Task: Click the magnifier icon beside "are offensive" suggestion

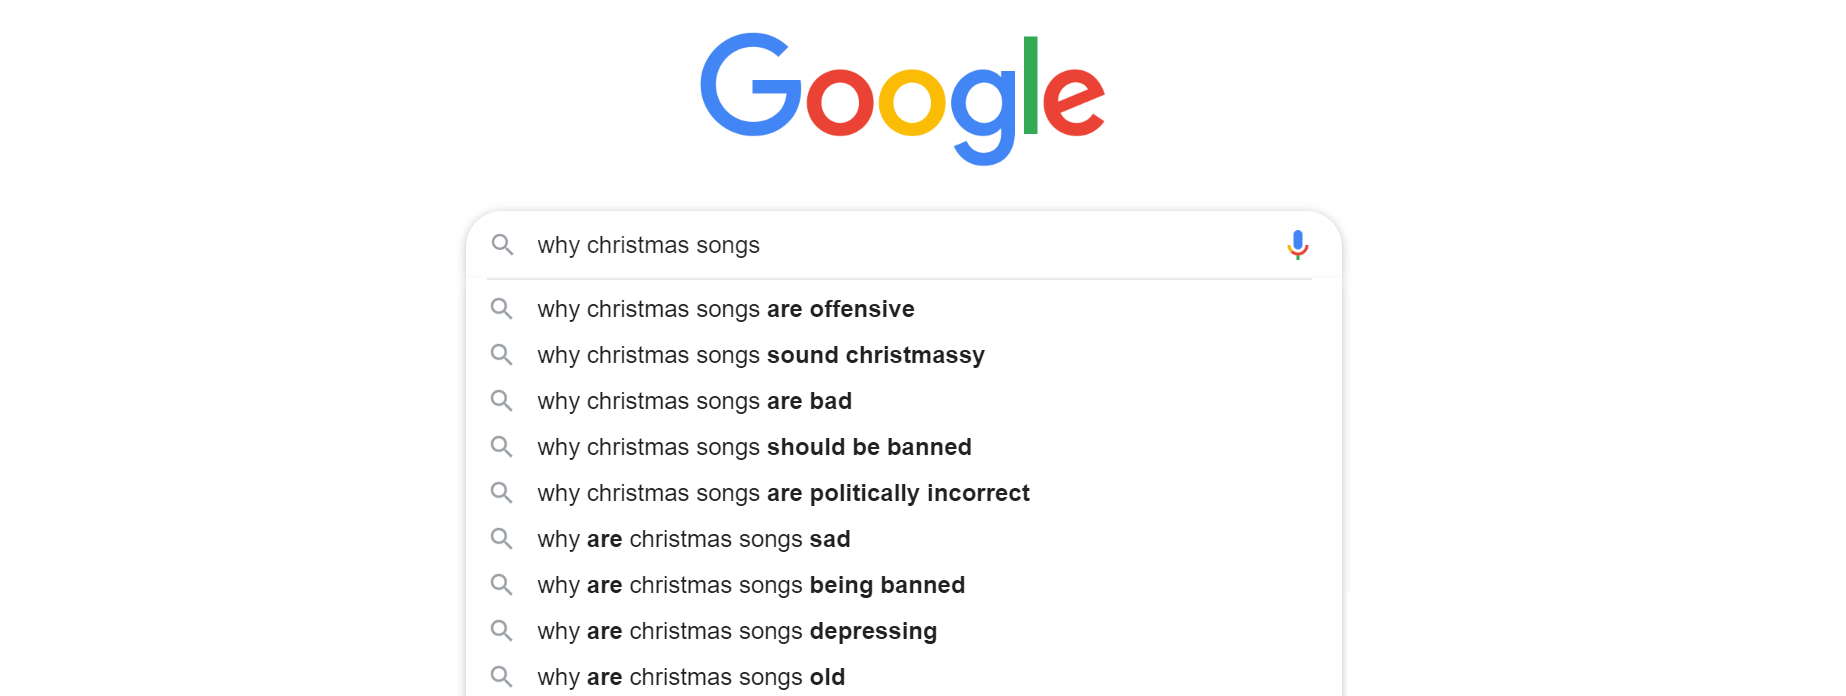Action: click(502, 309)
